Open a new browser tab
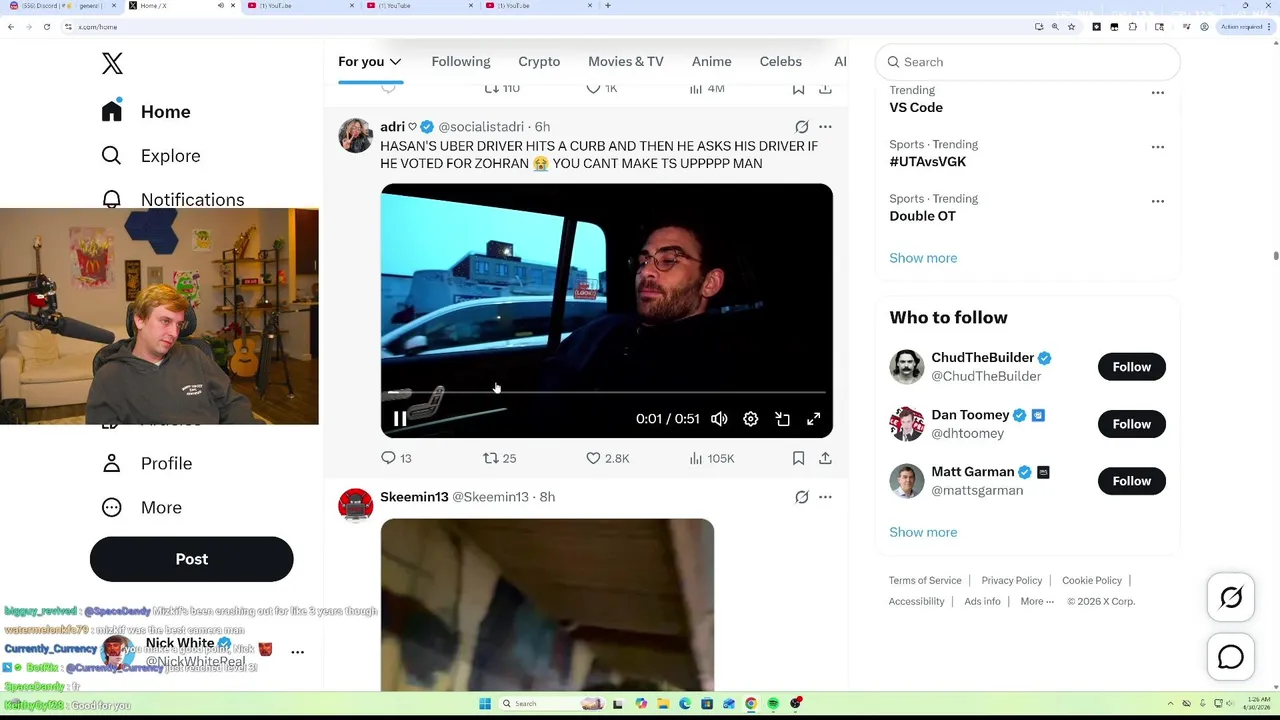The image size is (1280, 720). point(607,6)
